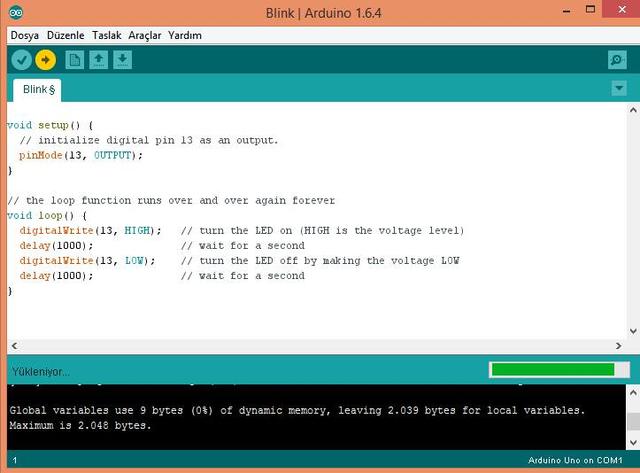The image size is (640, 473).
Task: Click the comment 'initialize digital pin 13 as an output'
Action: tap(149, 140)
